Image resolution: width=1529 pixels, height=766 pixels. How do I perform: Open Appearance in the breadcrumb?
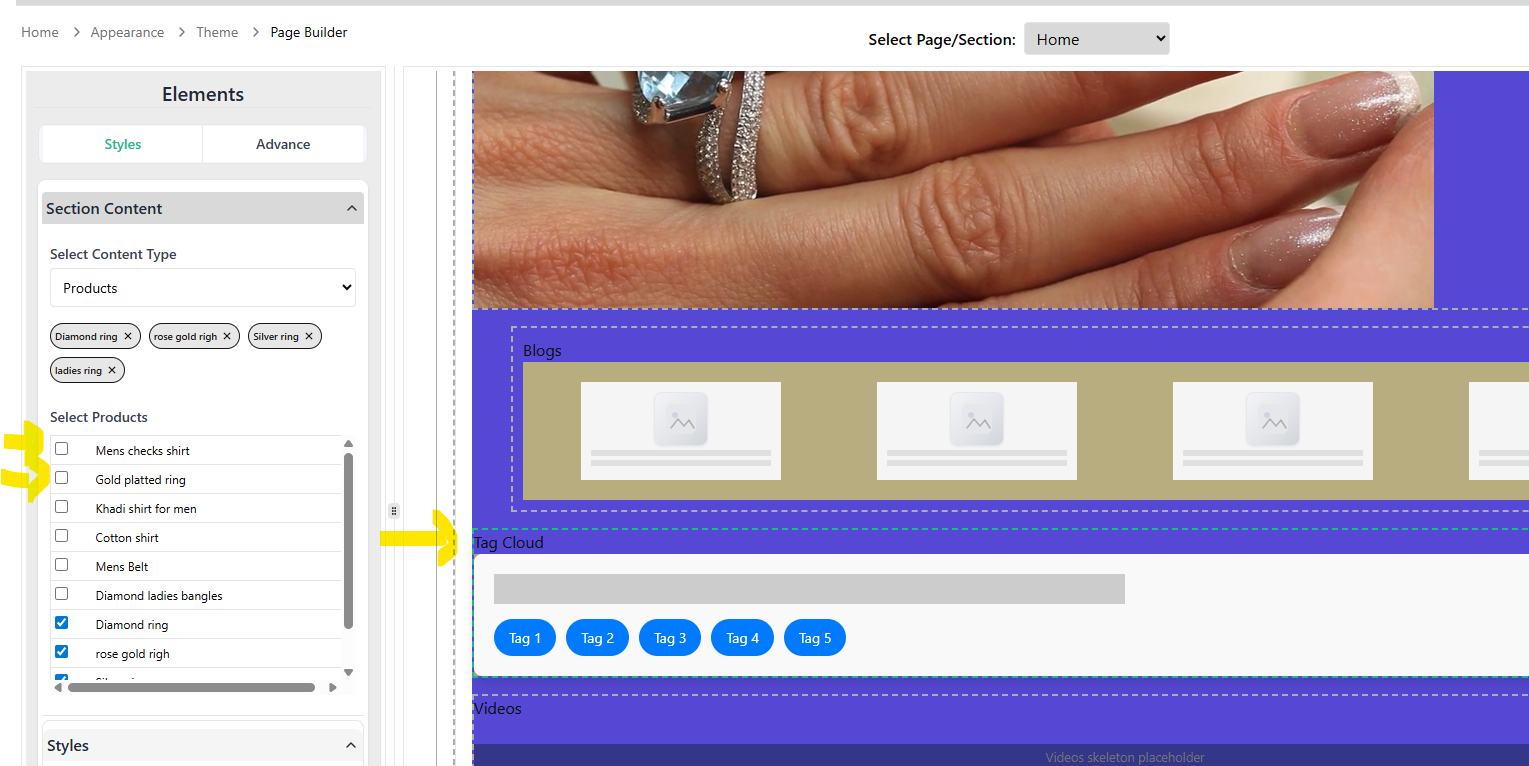coord(127,32)
